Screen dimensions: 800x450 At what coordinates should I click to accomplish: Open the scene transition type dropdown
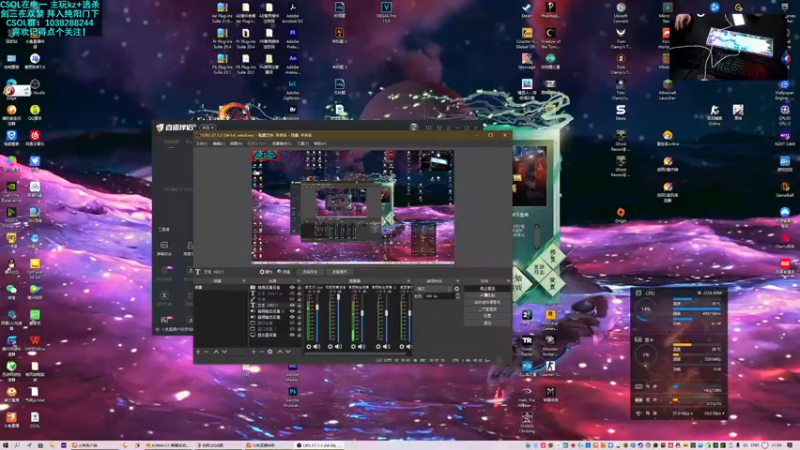[434, 289]
